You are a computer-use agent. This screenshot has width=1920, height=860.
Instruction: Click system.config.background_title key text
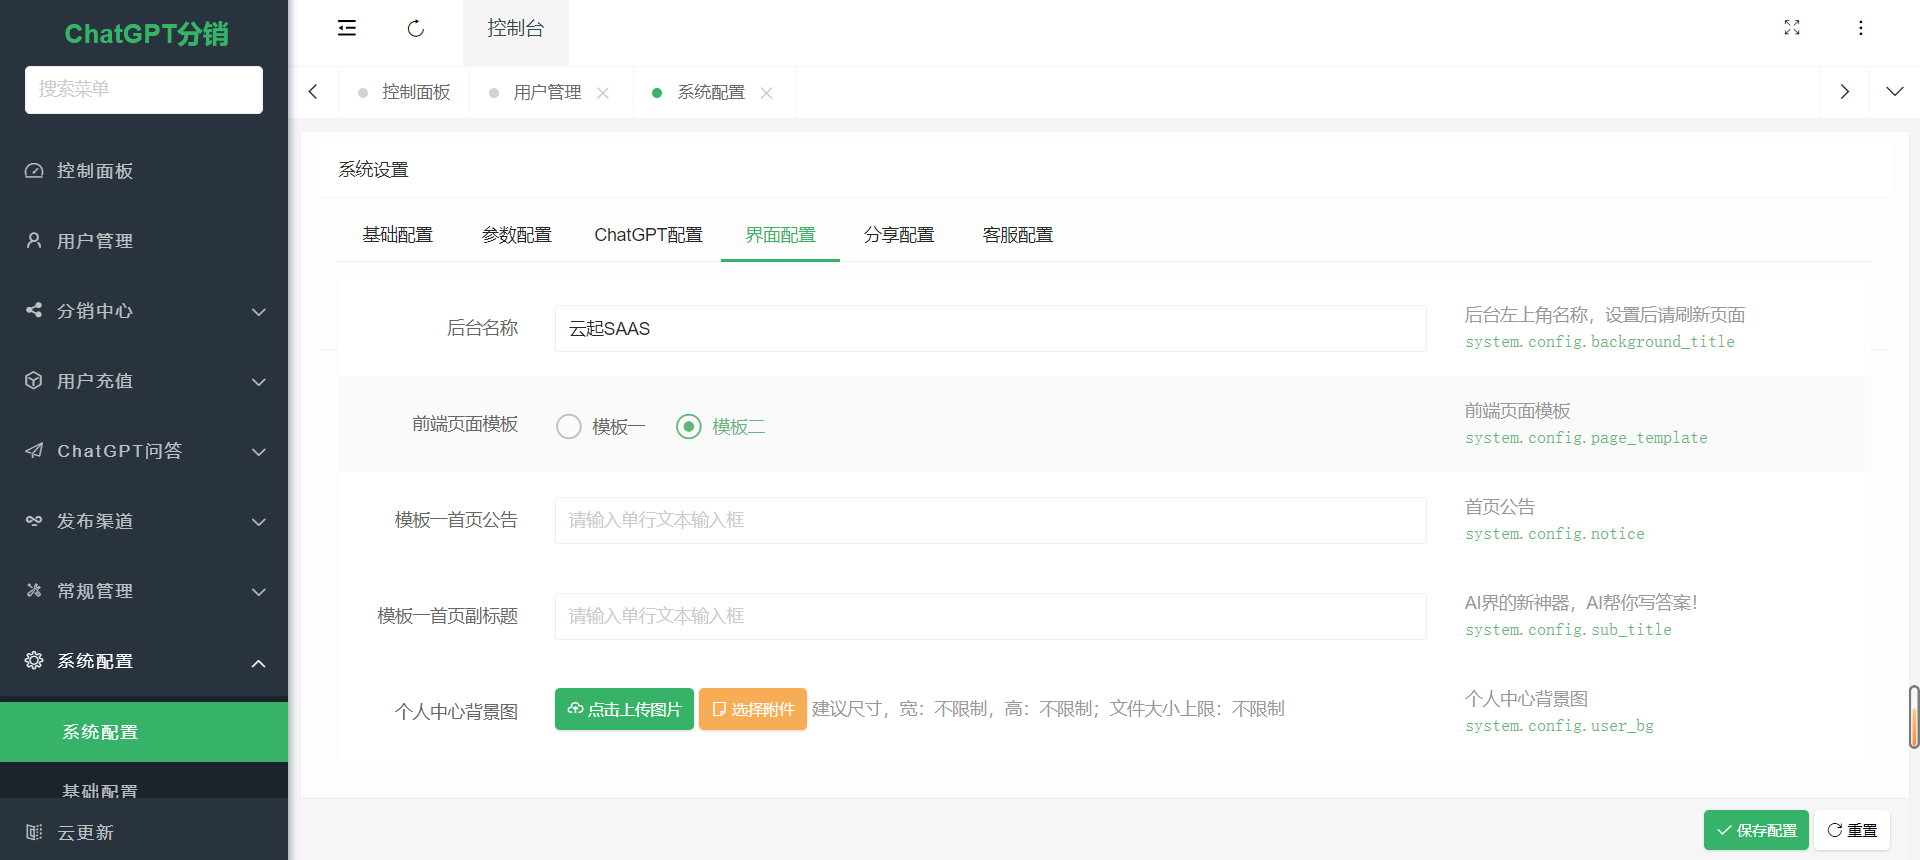tap(1600, 342)
